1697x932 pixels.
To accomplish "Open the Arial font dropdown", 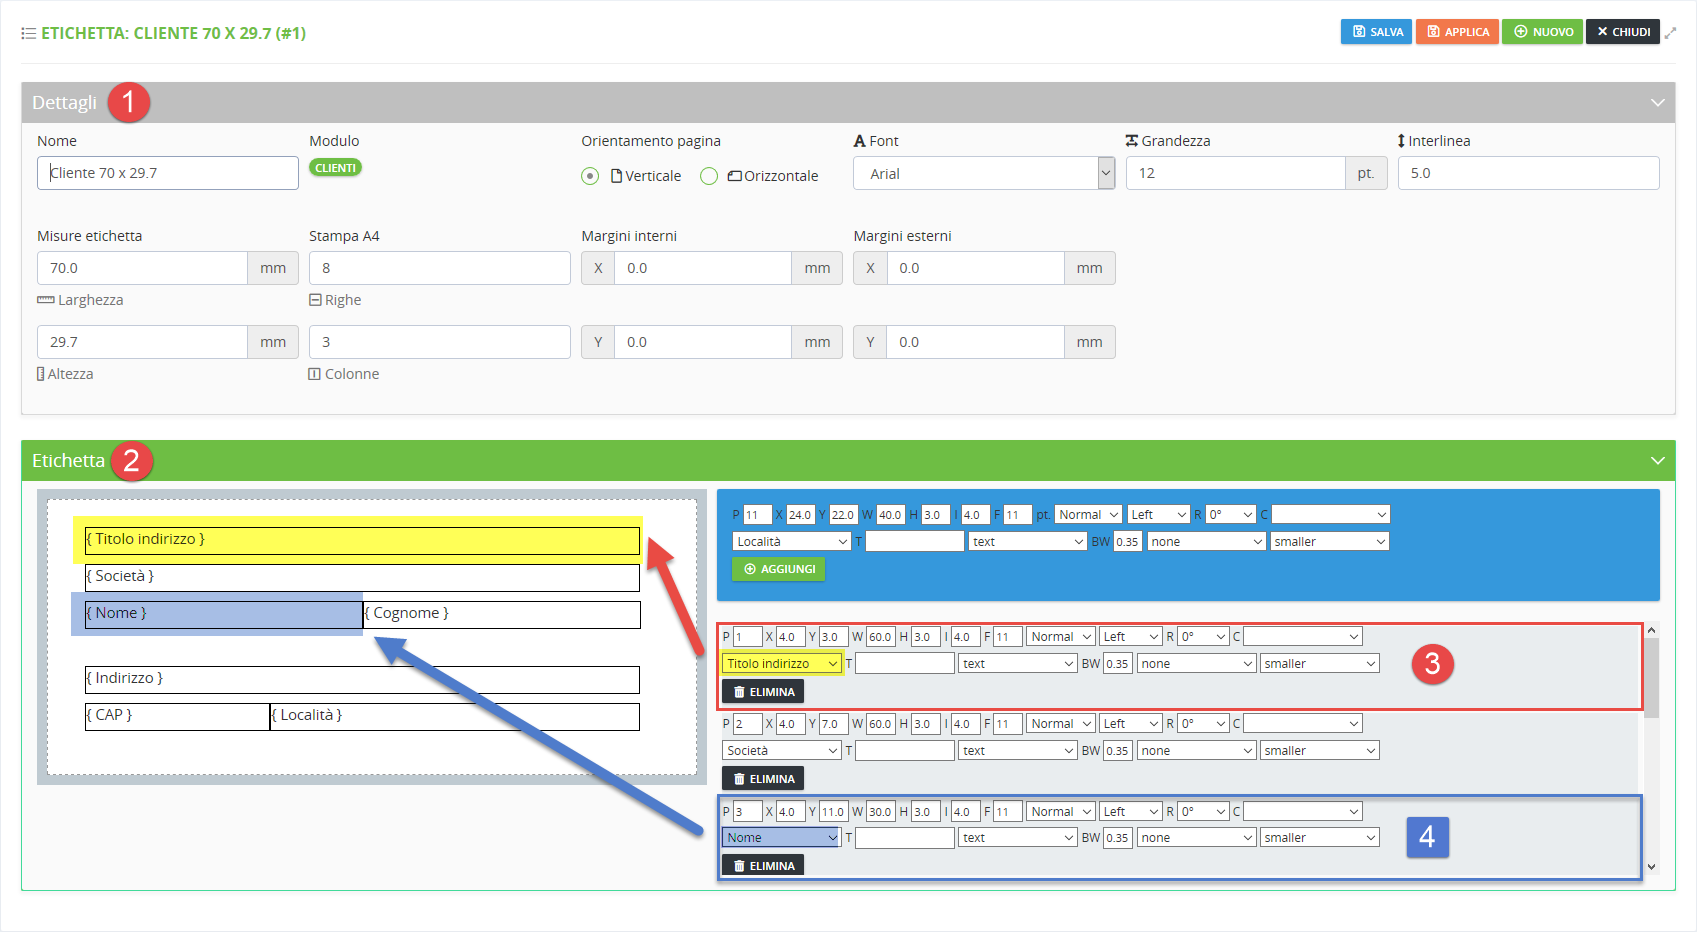I will tap(983, 174).
